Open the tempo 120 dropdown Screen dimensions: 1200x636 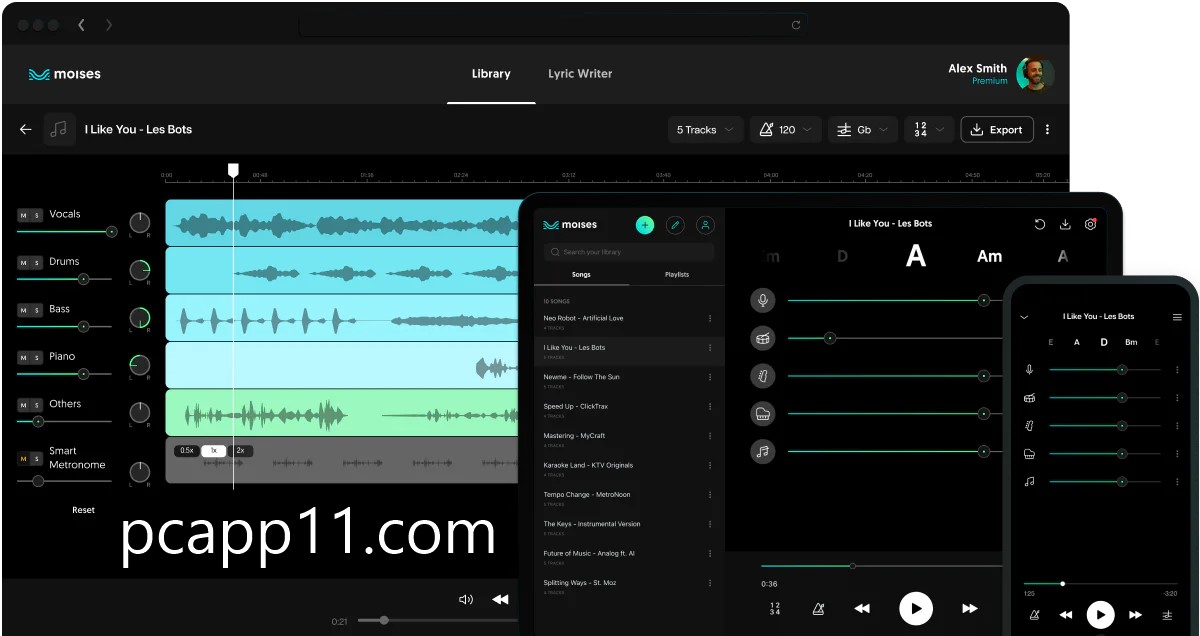click(x=786, y=130)
